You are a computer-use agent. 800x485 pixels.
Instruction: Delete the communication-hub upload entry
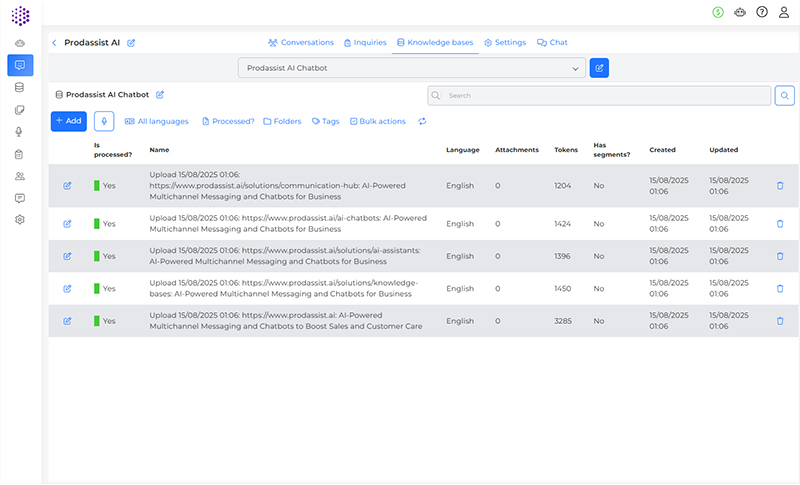point(780,185)
